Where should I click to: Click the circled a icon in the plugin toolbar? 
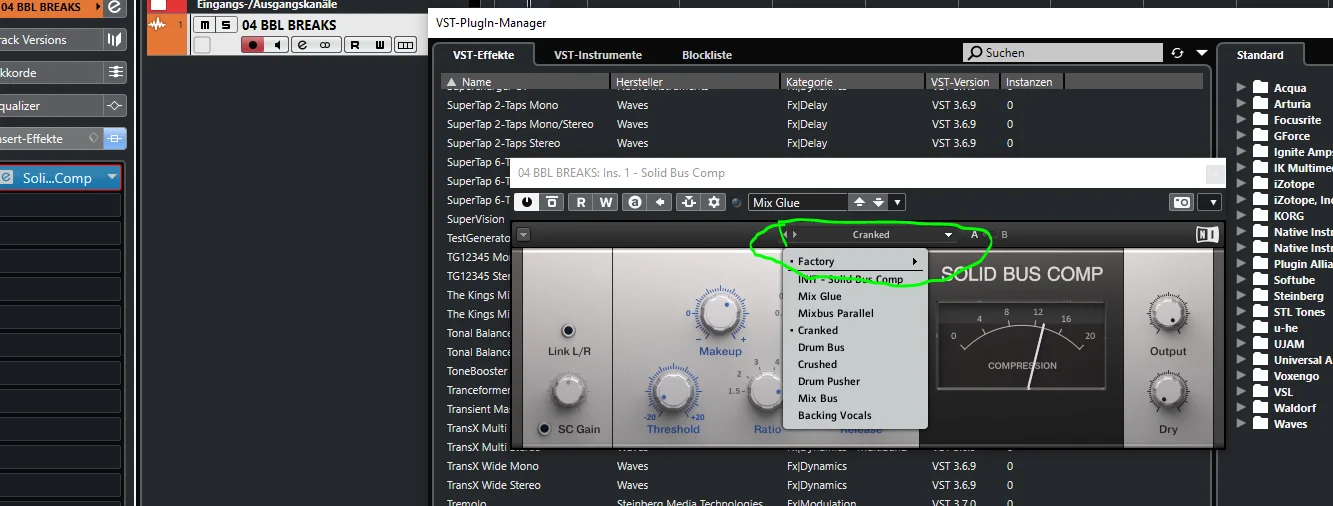[635, 202]
